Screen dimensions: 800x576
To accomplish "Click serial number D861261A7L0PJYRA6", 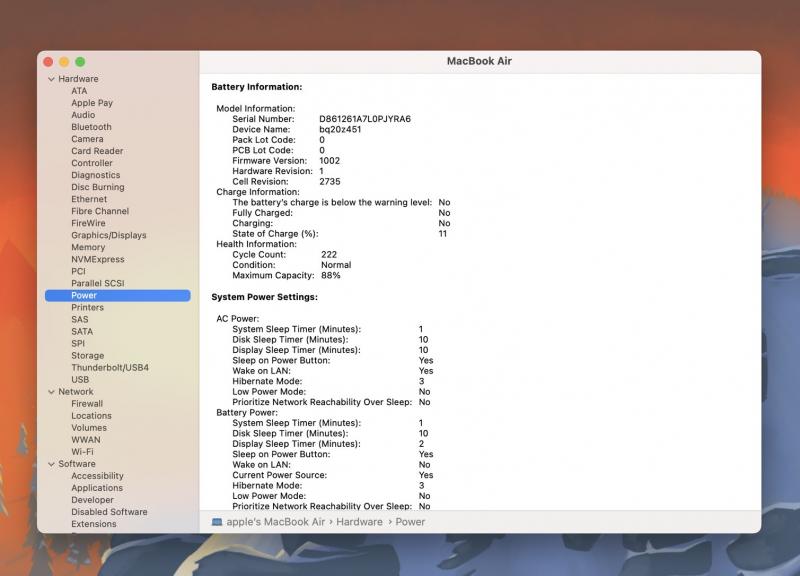I will click(365, 119).
